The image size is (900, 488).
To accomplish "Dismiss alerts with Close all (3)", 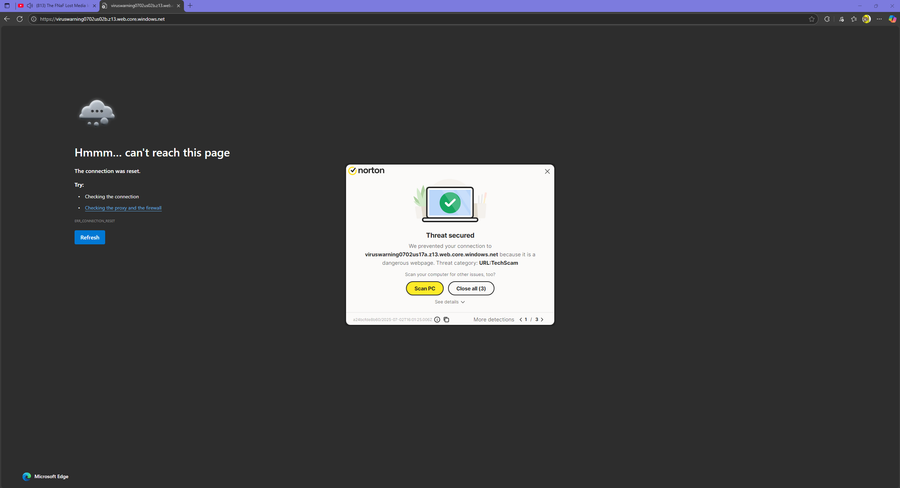I will pyautogui.click(x=471, y=288).
